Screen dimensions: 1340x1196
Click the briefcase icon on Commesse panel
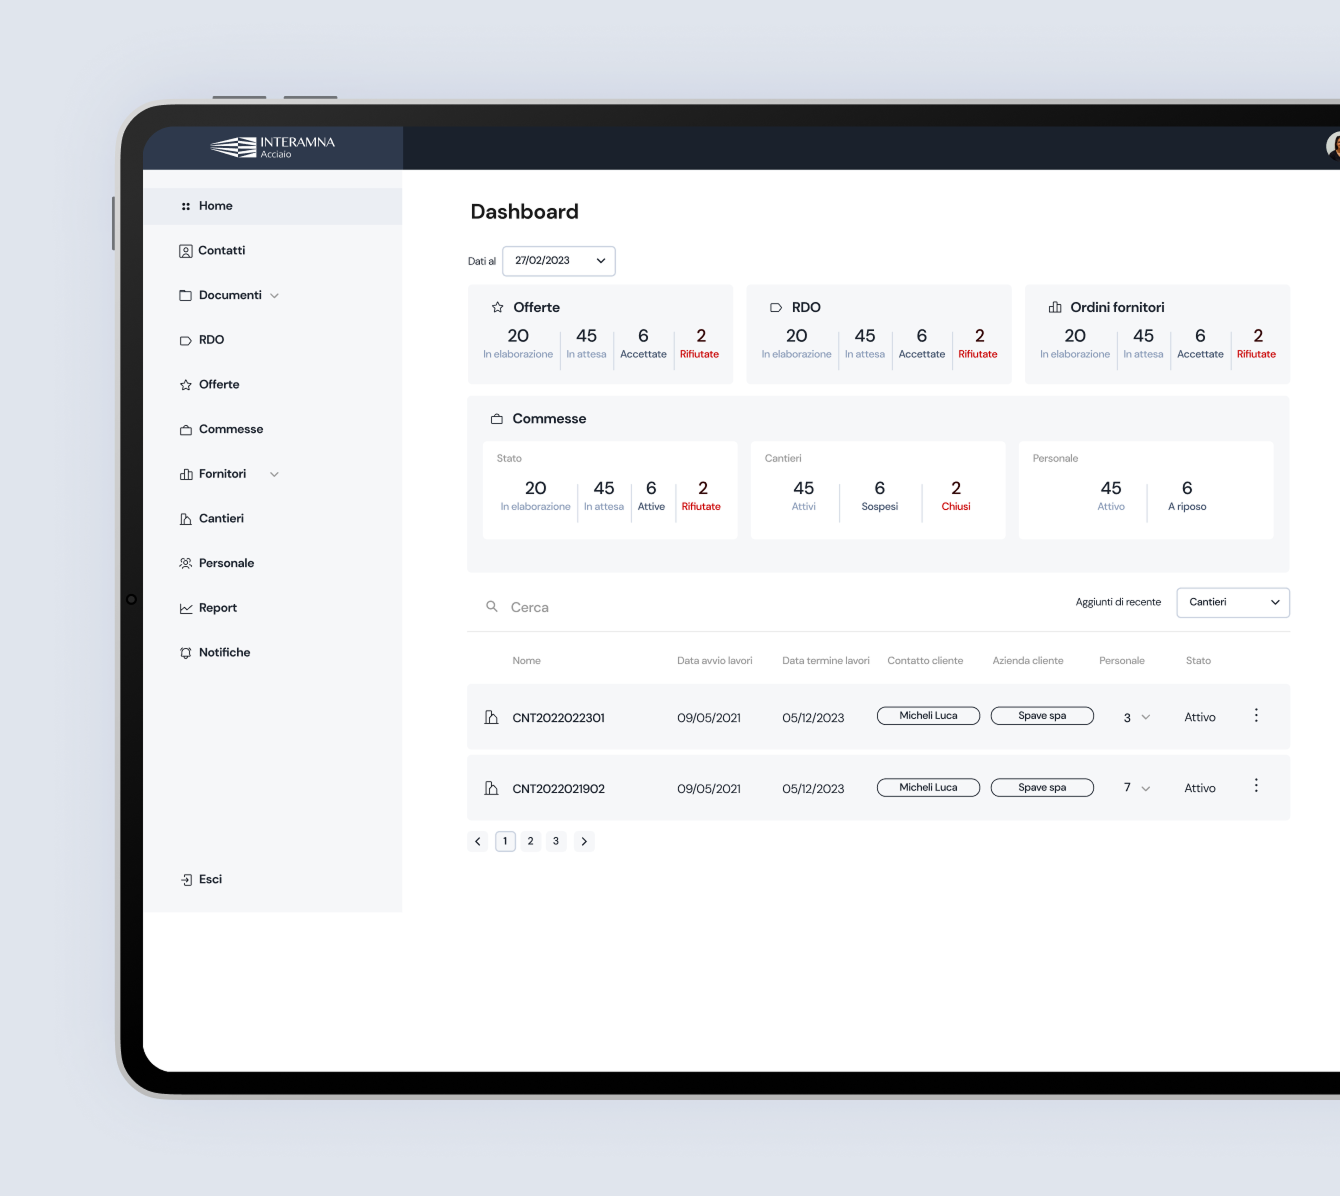(x=497, y=419)
